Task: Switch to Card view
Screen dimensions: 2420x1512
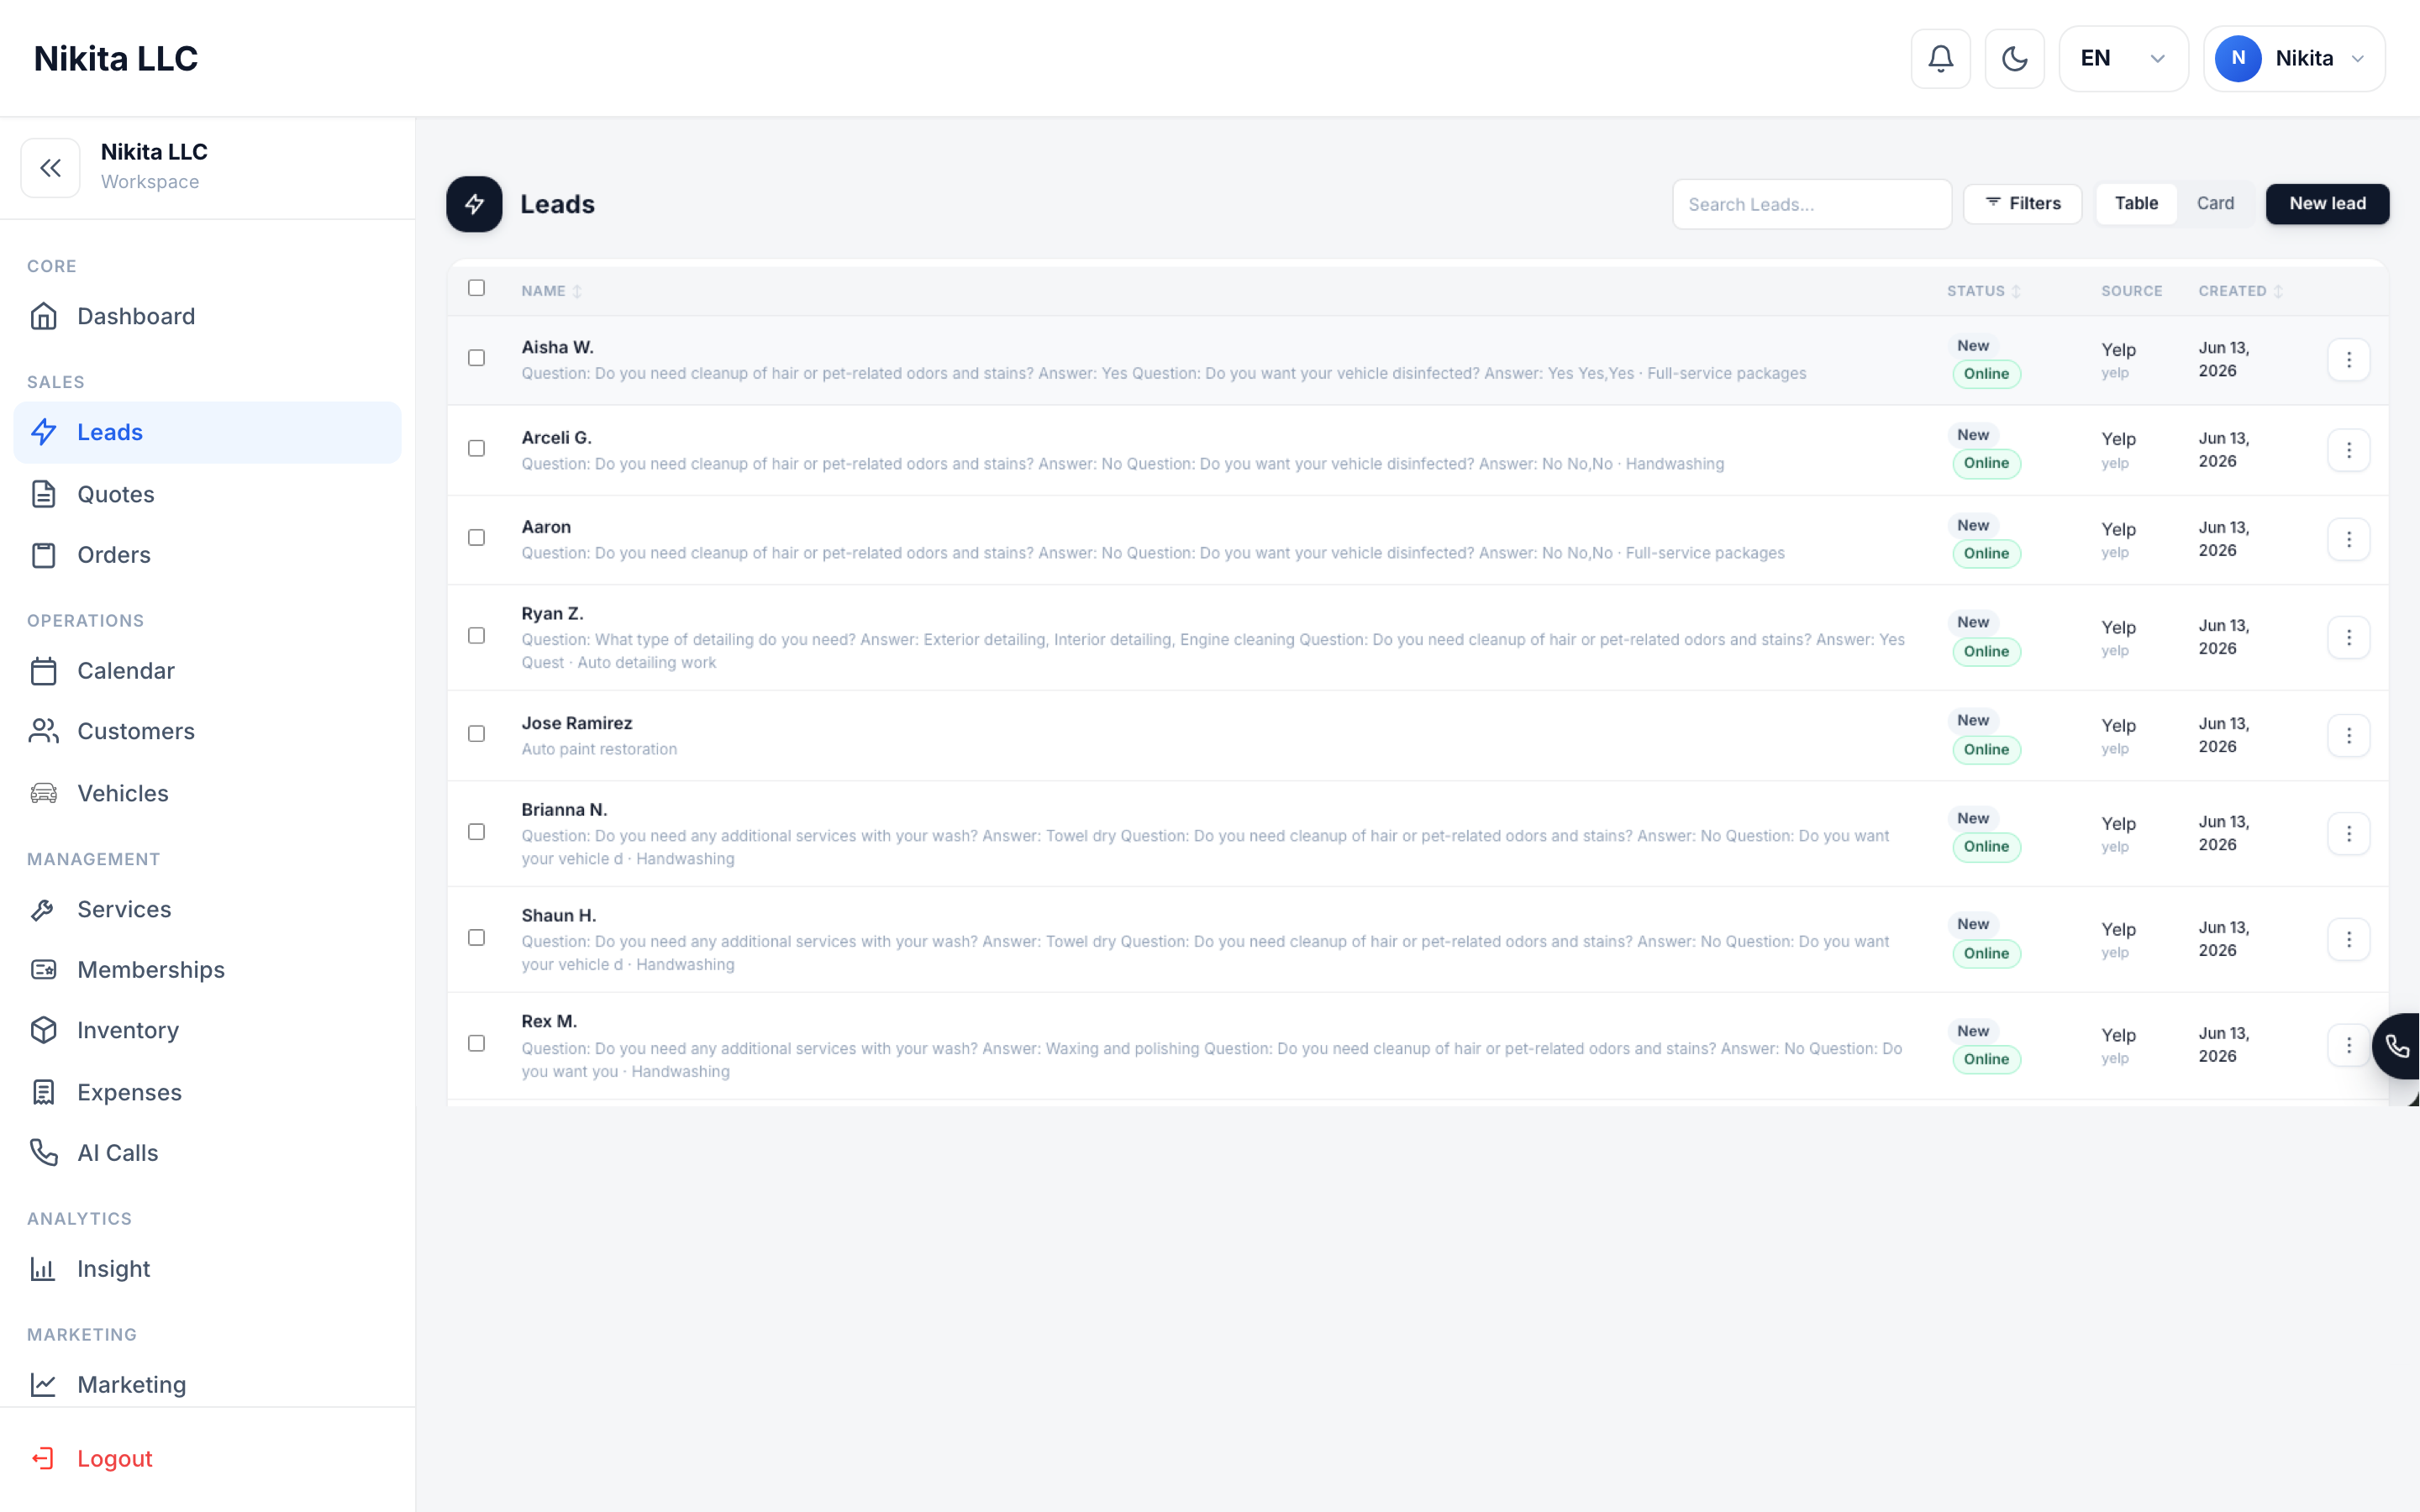Action: [2215, 204]
